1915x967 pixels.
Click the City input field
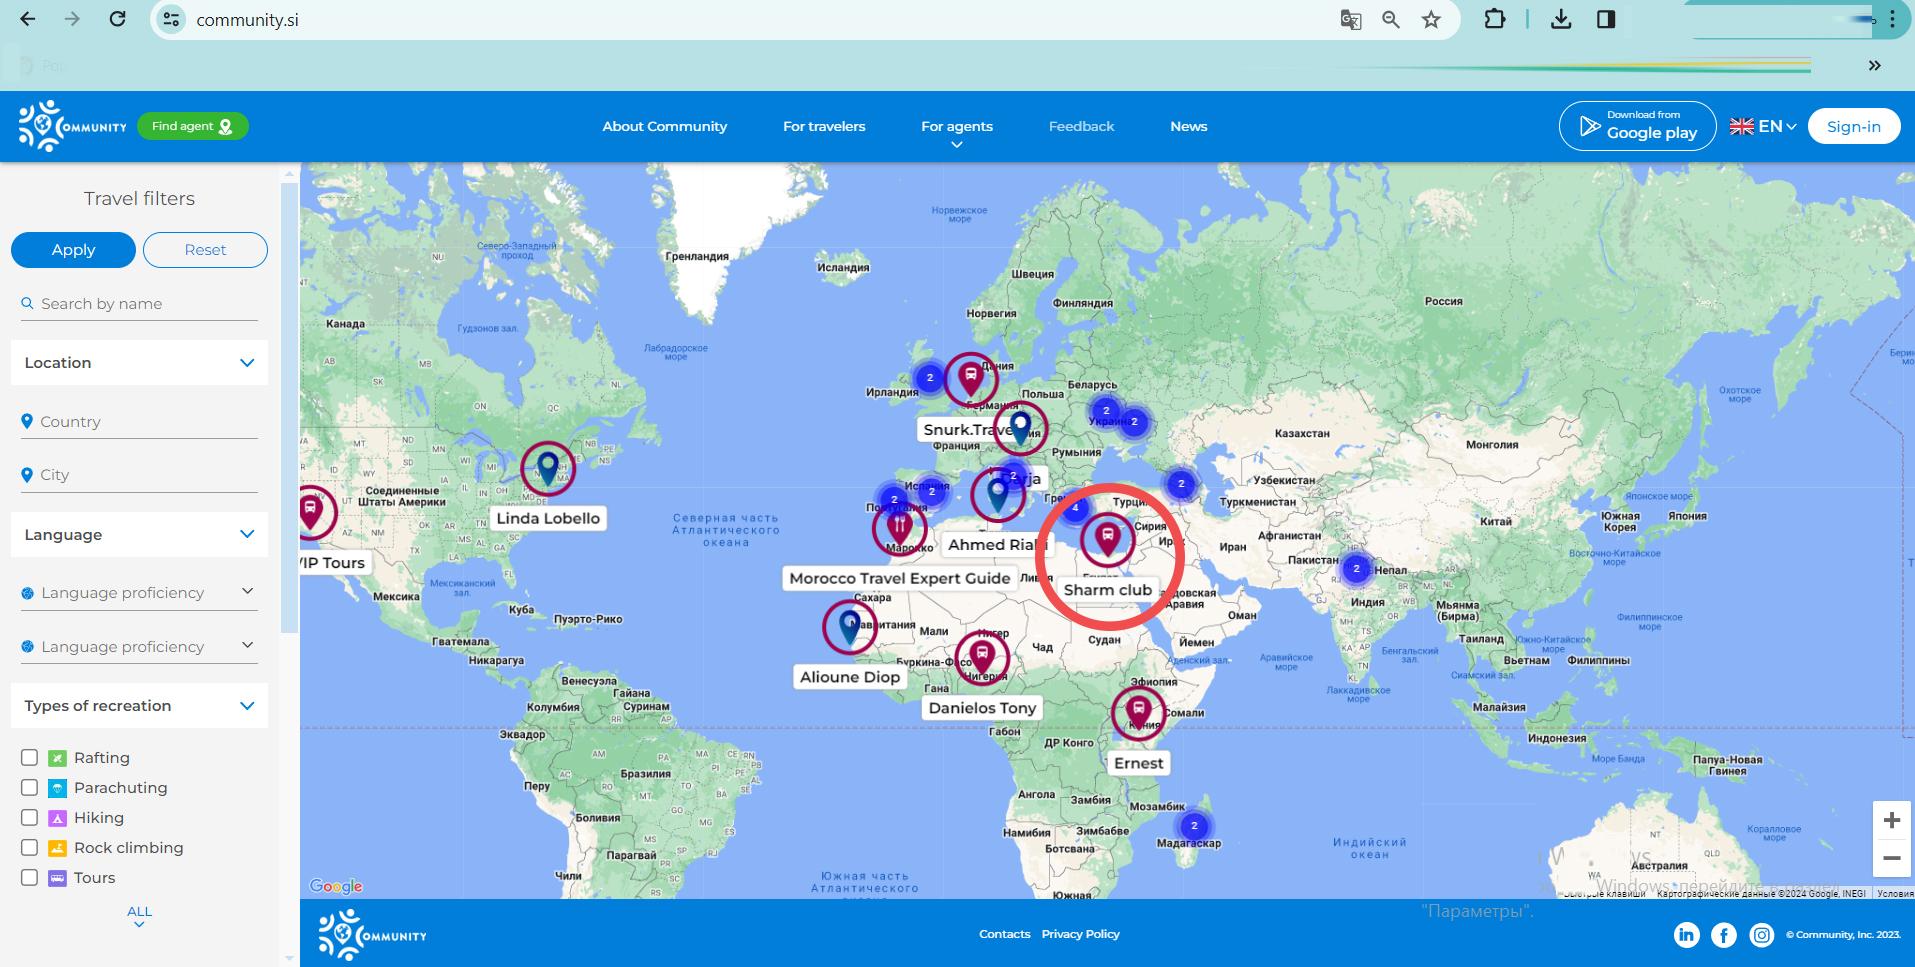(139, 475)
